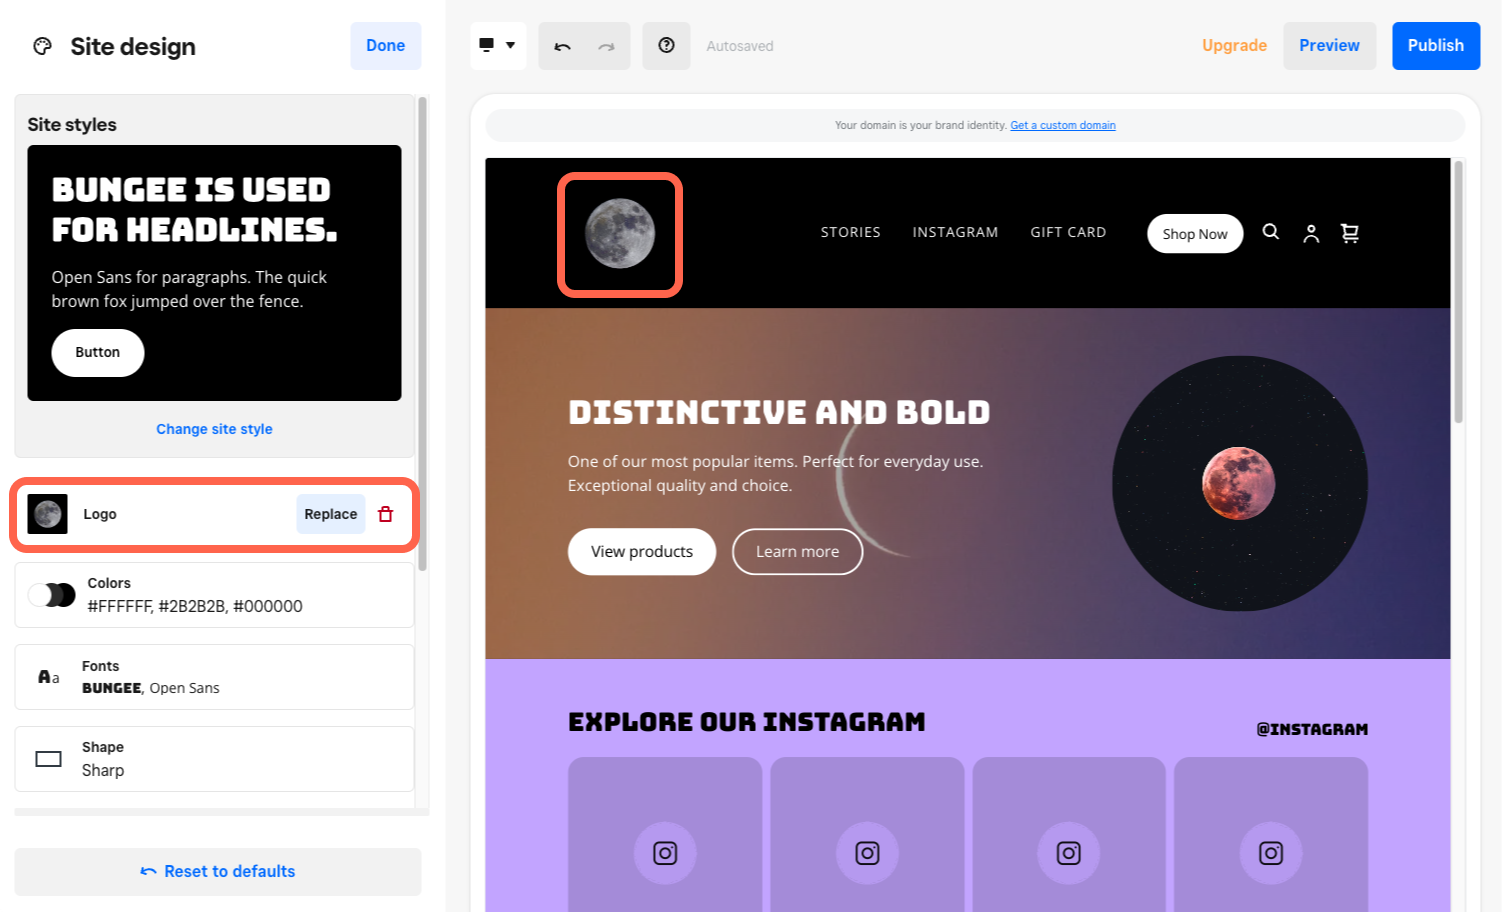Click the sample Button in style preview
Viewport: 1502px width, 912px height.
[98, 353]
